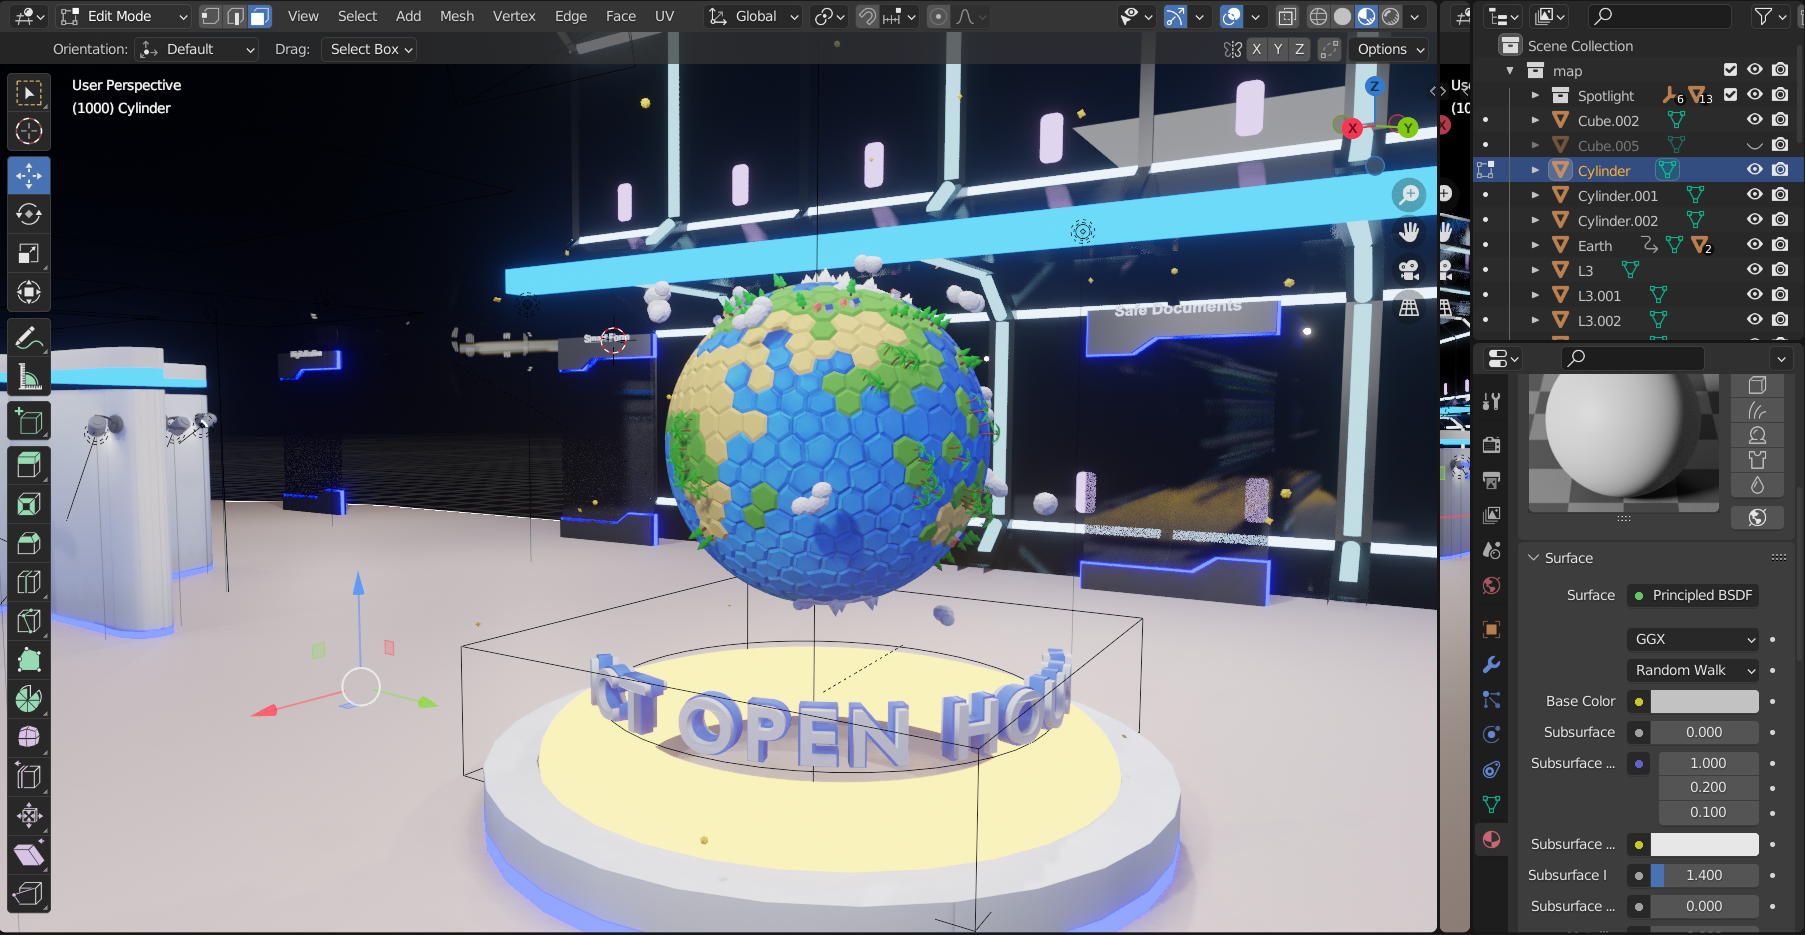The height and width of the screenshot is (935, 1805).
Task: Open the Render properties tab
Action: [x=1491, y=444]
